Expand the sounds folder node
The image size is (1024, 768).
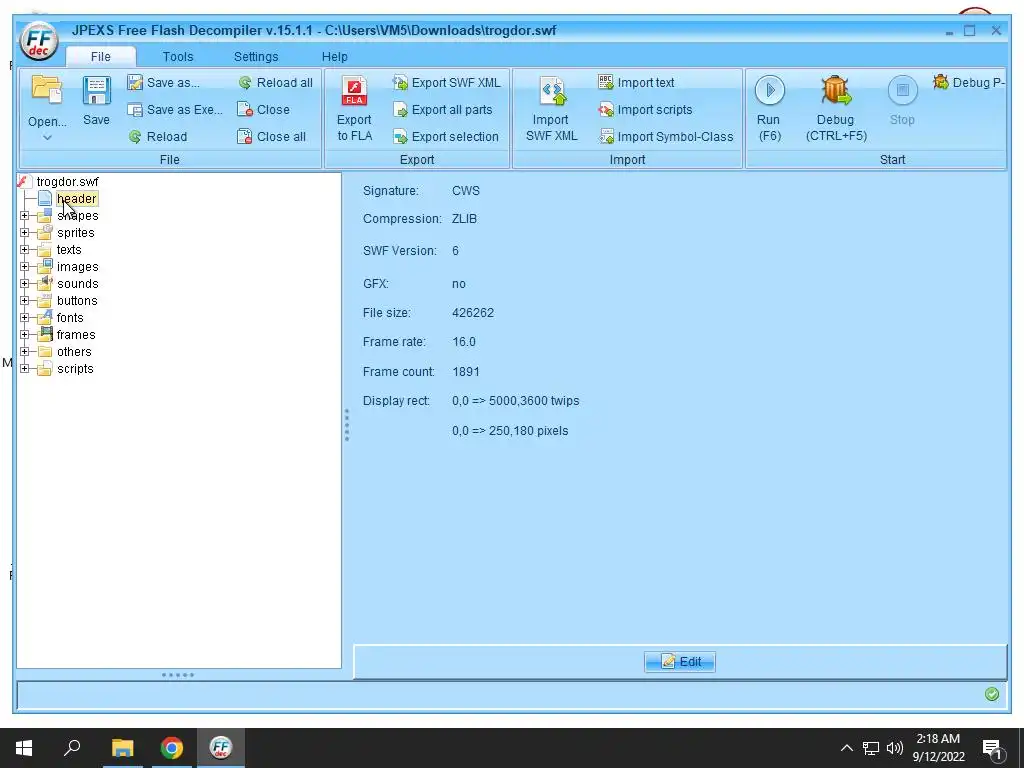click(x=25, y=283)
